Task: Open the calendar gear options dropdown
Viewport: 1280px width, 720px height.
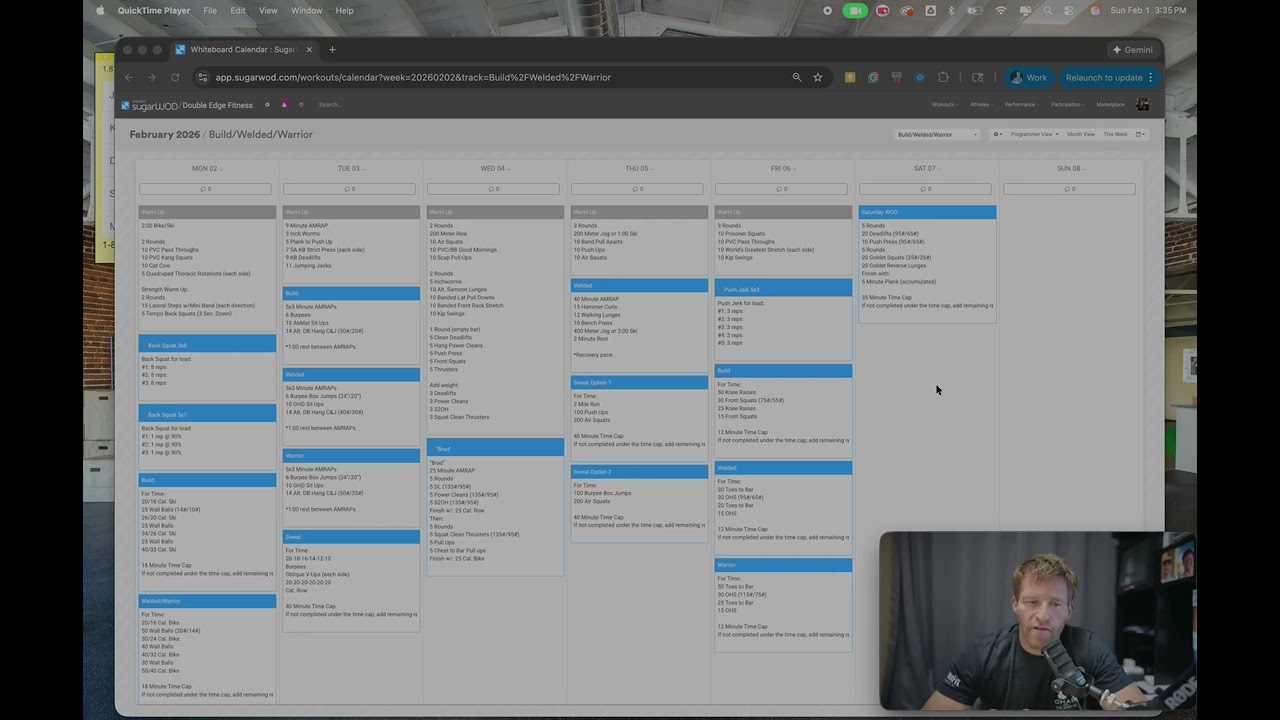Action: point(997,134)
